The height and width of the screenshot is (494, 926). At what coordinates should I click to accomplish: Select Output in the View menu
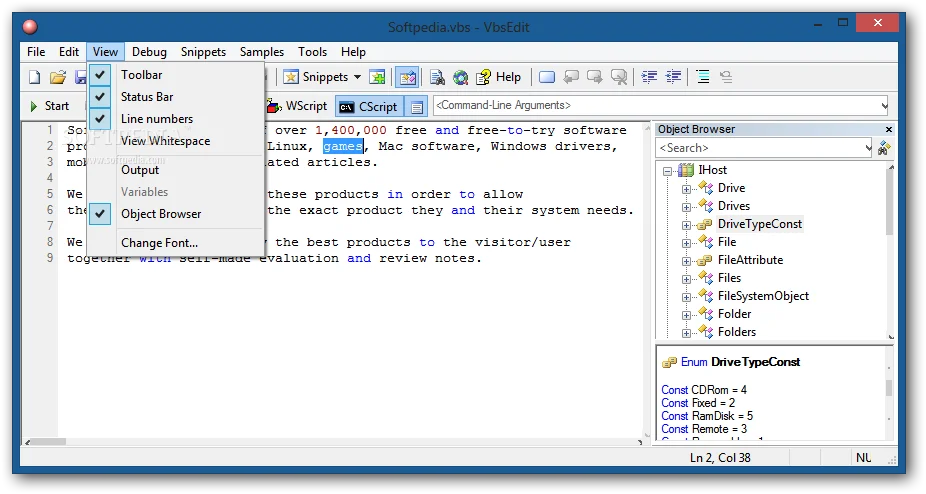pos(140,170)
